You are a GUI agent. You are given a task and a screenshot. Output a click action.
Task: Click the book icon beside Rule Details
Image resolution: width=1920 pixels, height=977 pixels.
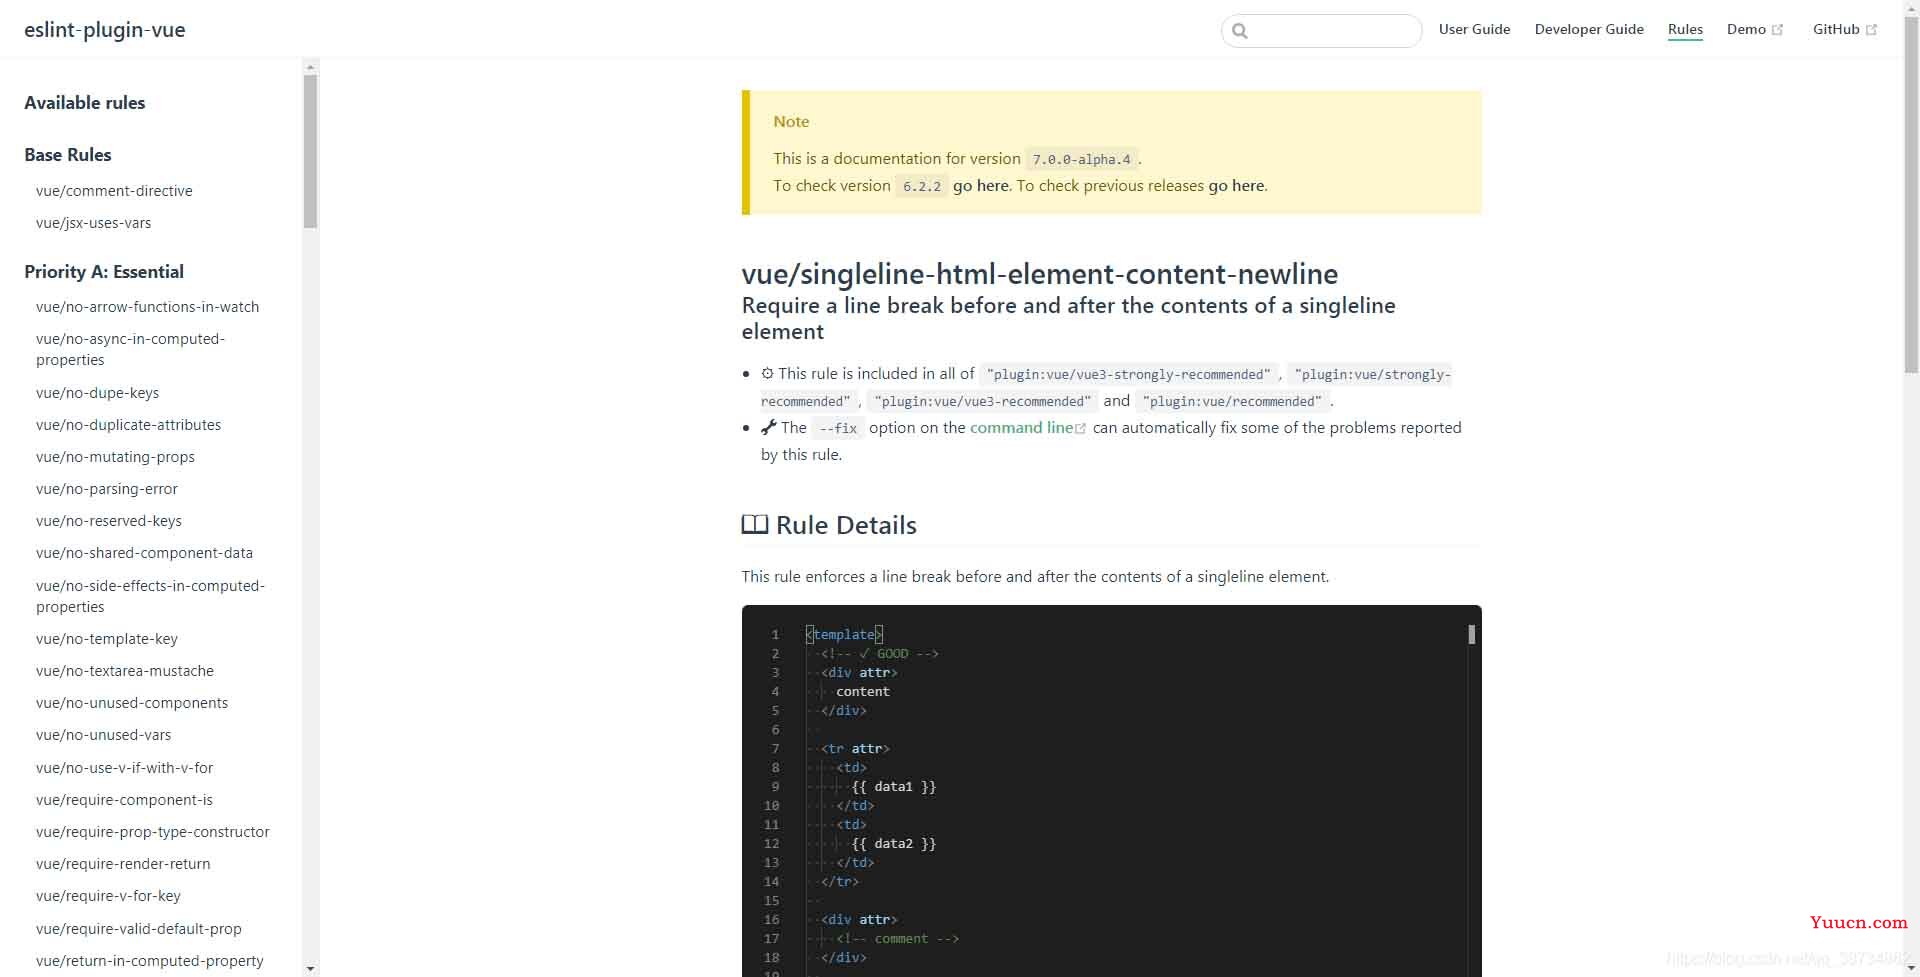(755, 524)
